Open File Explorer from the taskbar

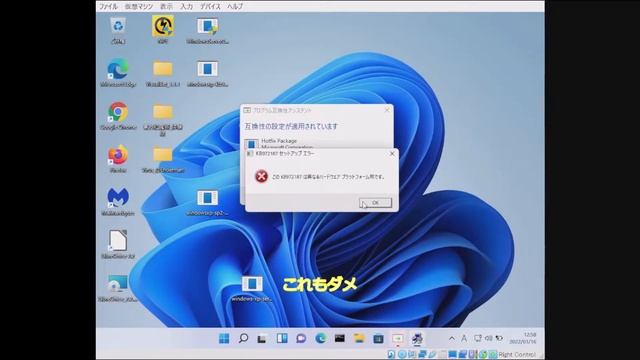pyautogui.click(x=359, y=338)
